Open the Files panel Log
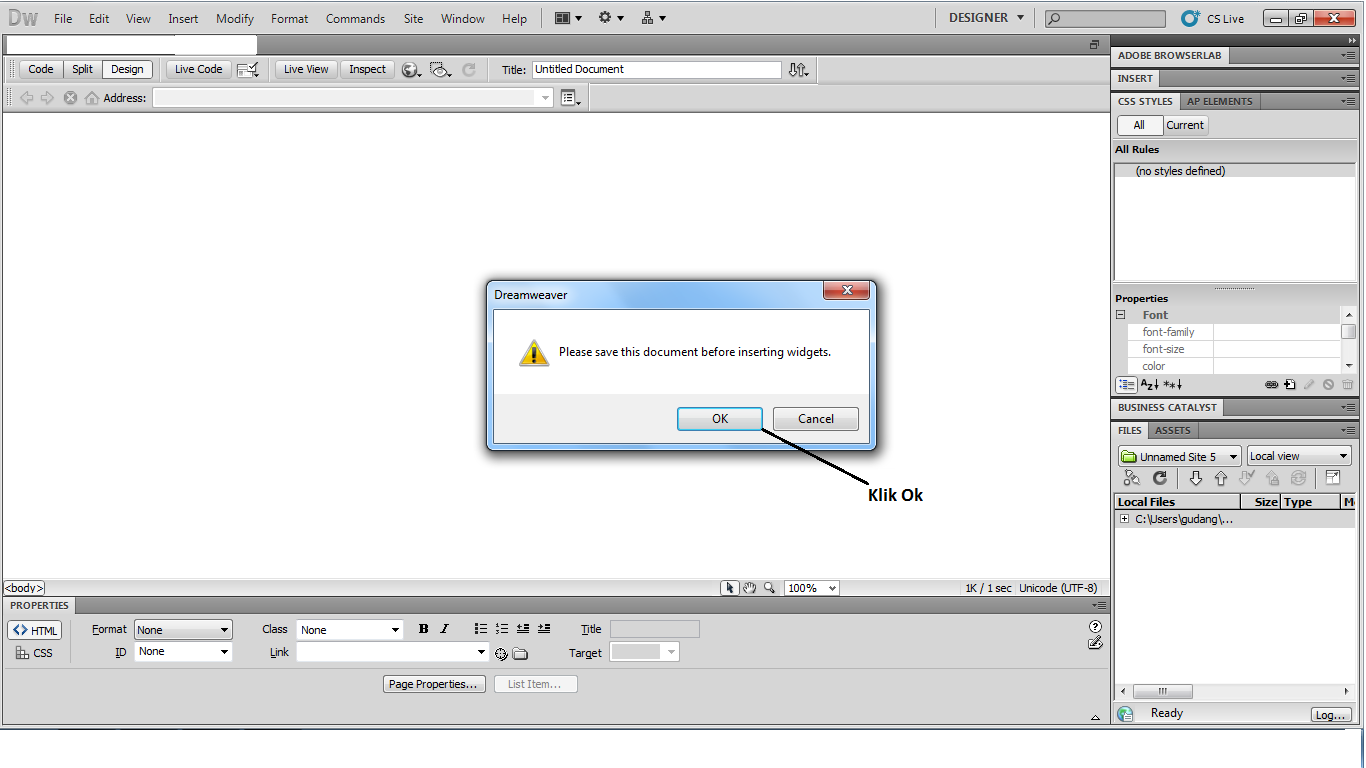This screenshot has width=1366, height=768. [x=1330, y=715]
